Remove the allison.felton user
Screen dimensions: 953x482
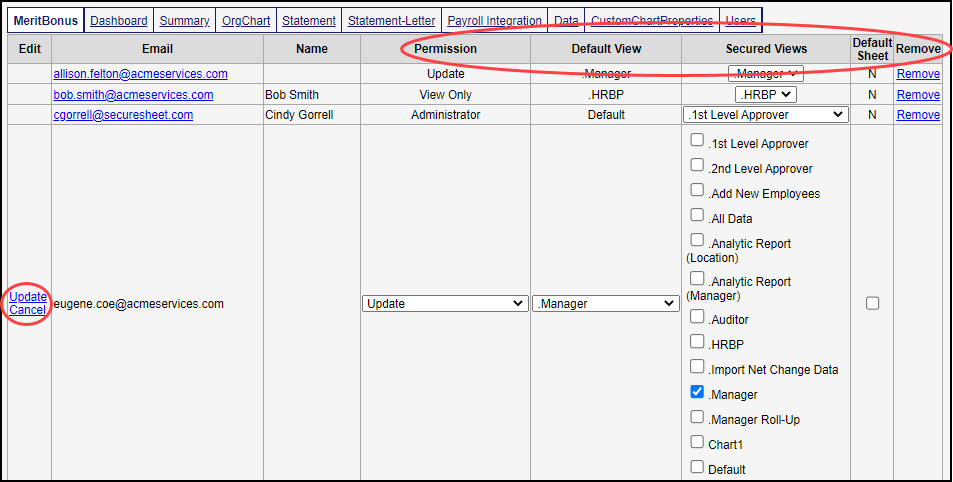(917, 74)
